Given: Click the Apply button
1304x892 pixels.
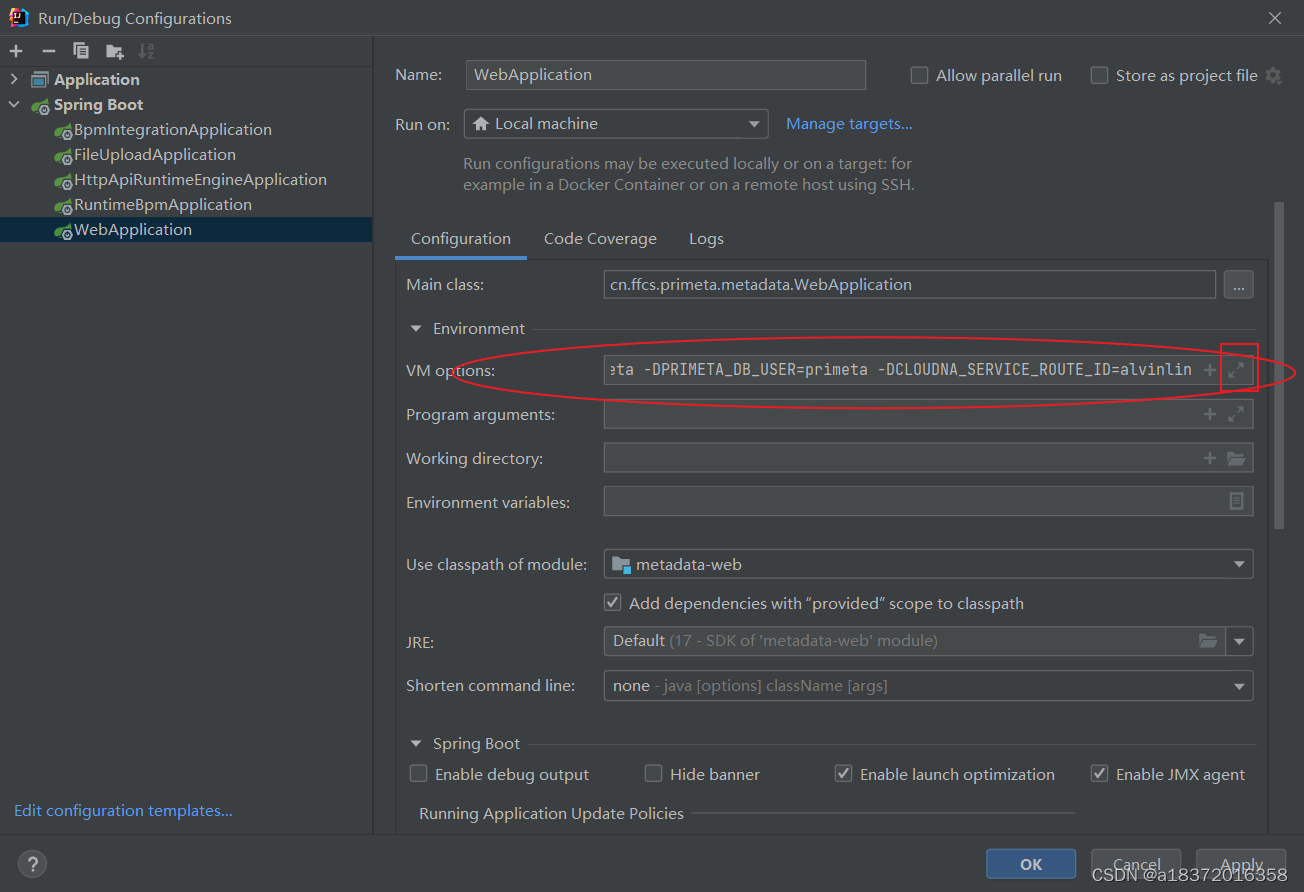Looking at the screenshot, I should pos(1242,864).
